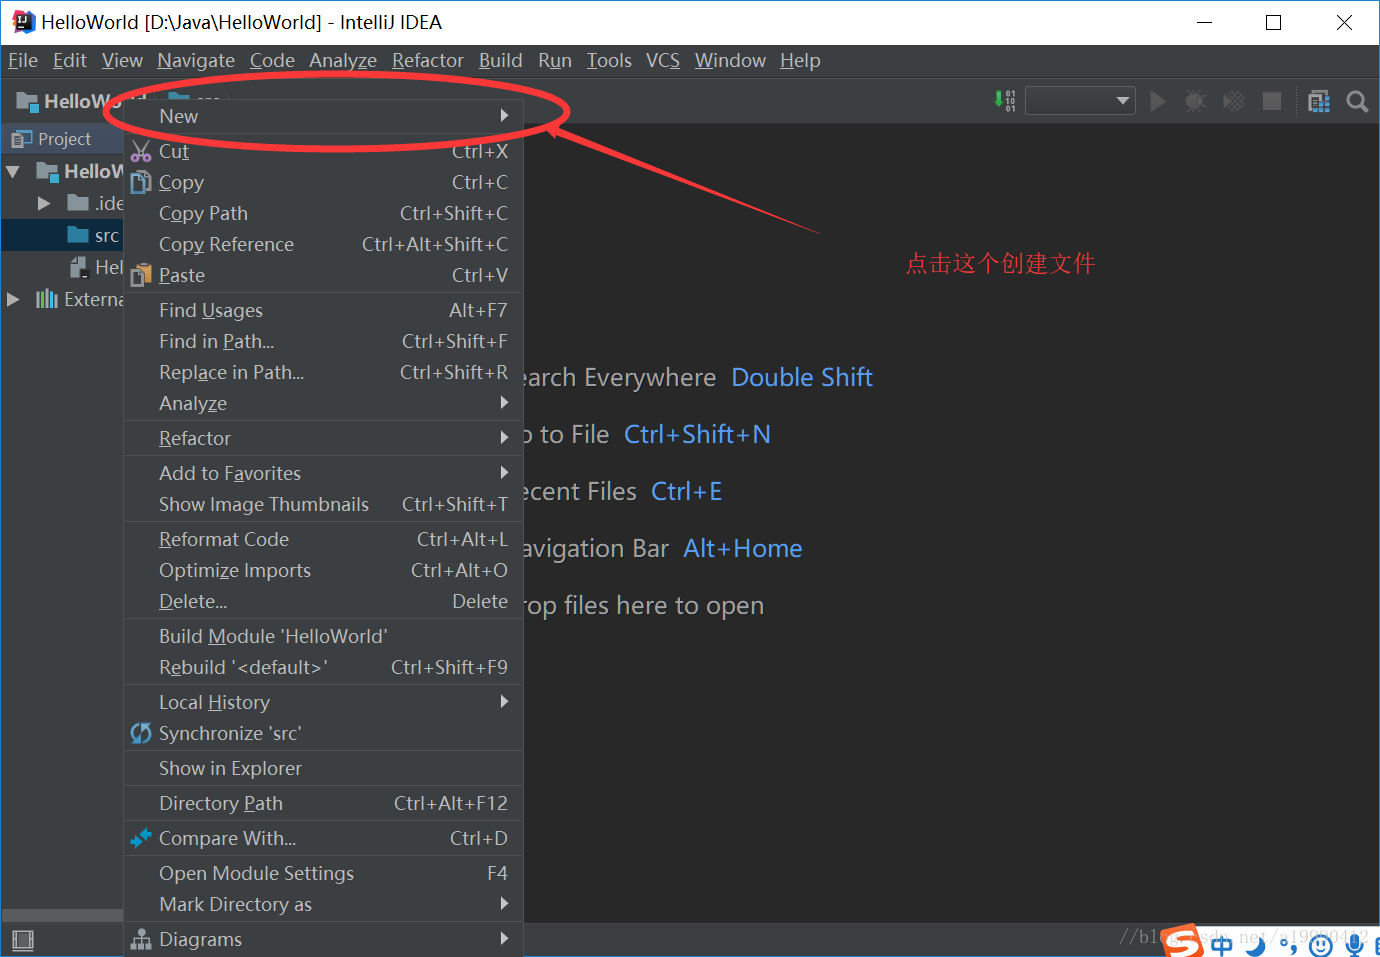Choose Cut from the context menu
1380x957 pixels.
[323, 151]
